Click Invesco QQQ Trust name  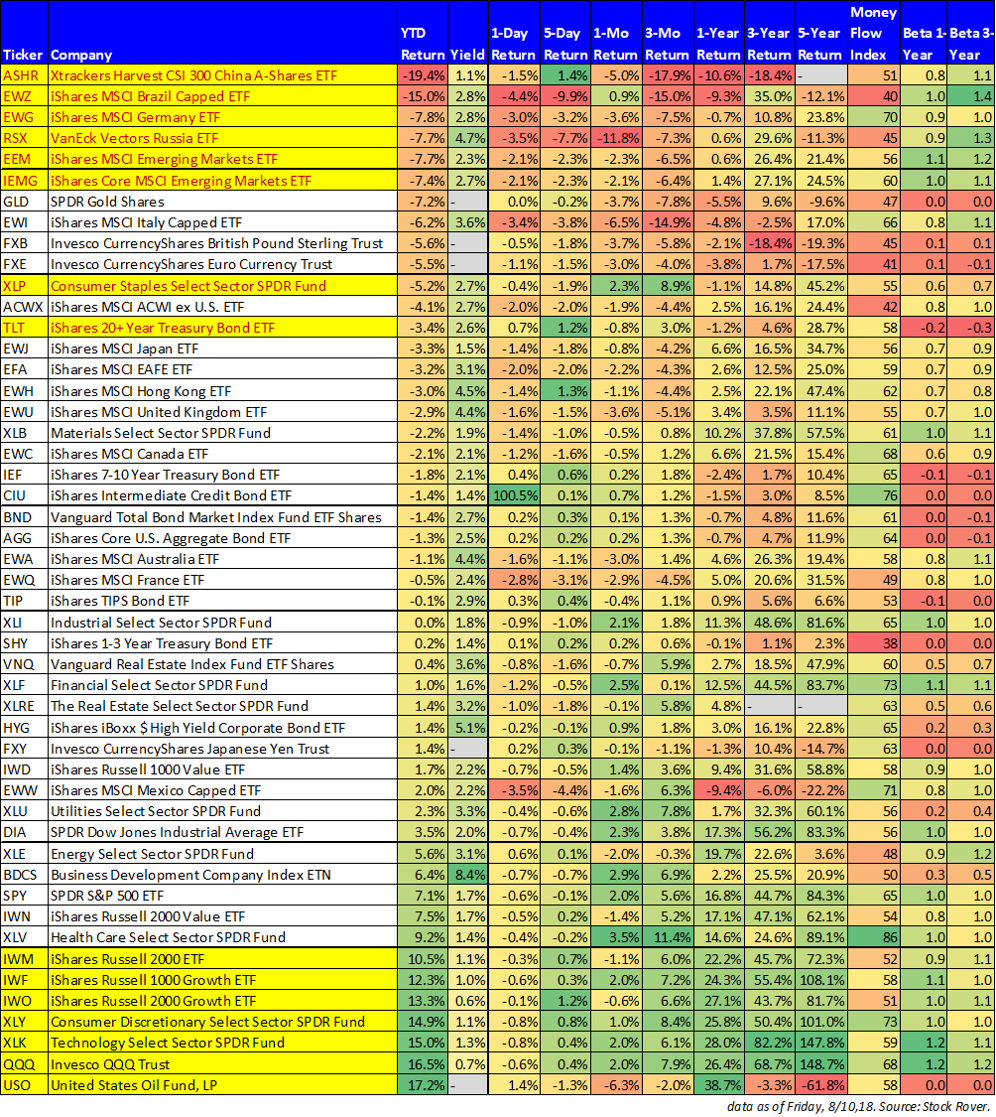coord(110,1065)
